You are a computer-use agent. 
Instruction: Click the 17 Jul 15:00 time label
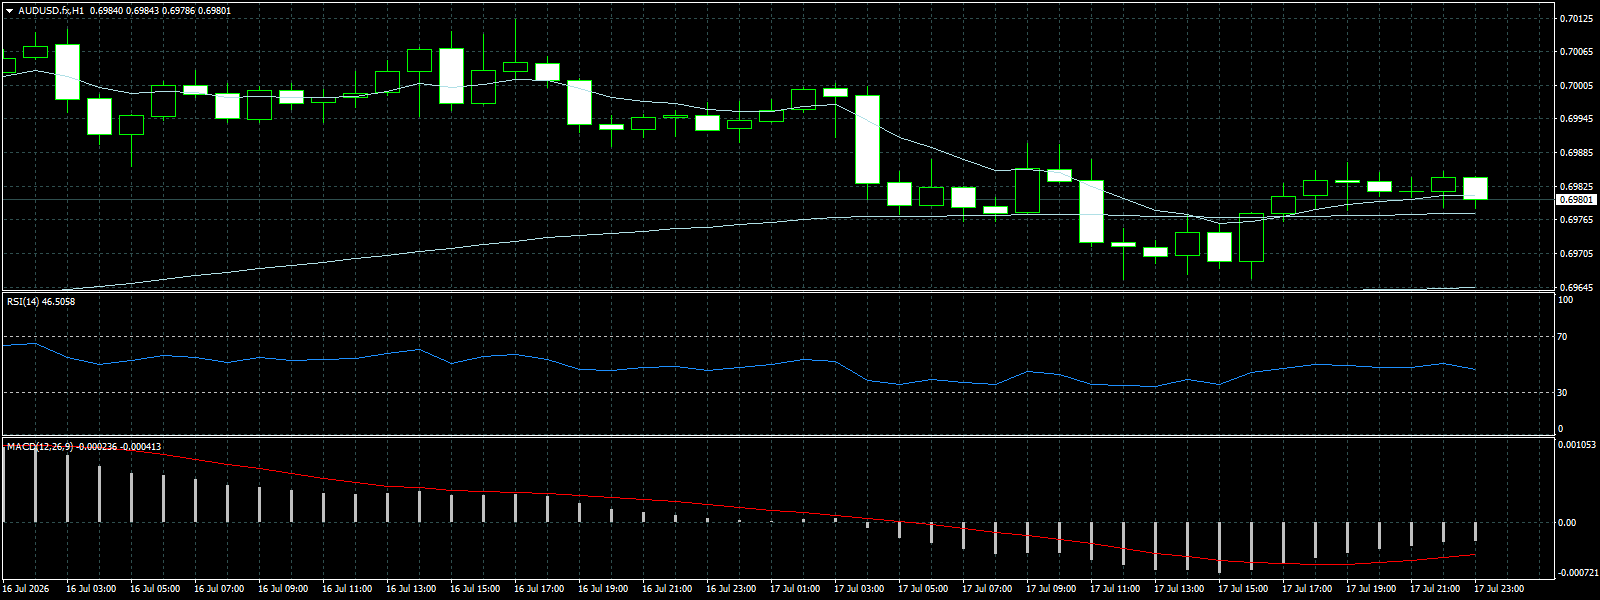pyautogui.click(x=1243, y=589)
